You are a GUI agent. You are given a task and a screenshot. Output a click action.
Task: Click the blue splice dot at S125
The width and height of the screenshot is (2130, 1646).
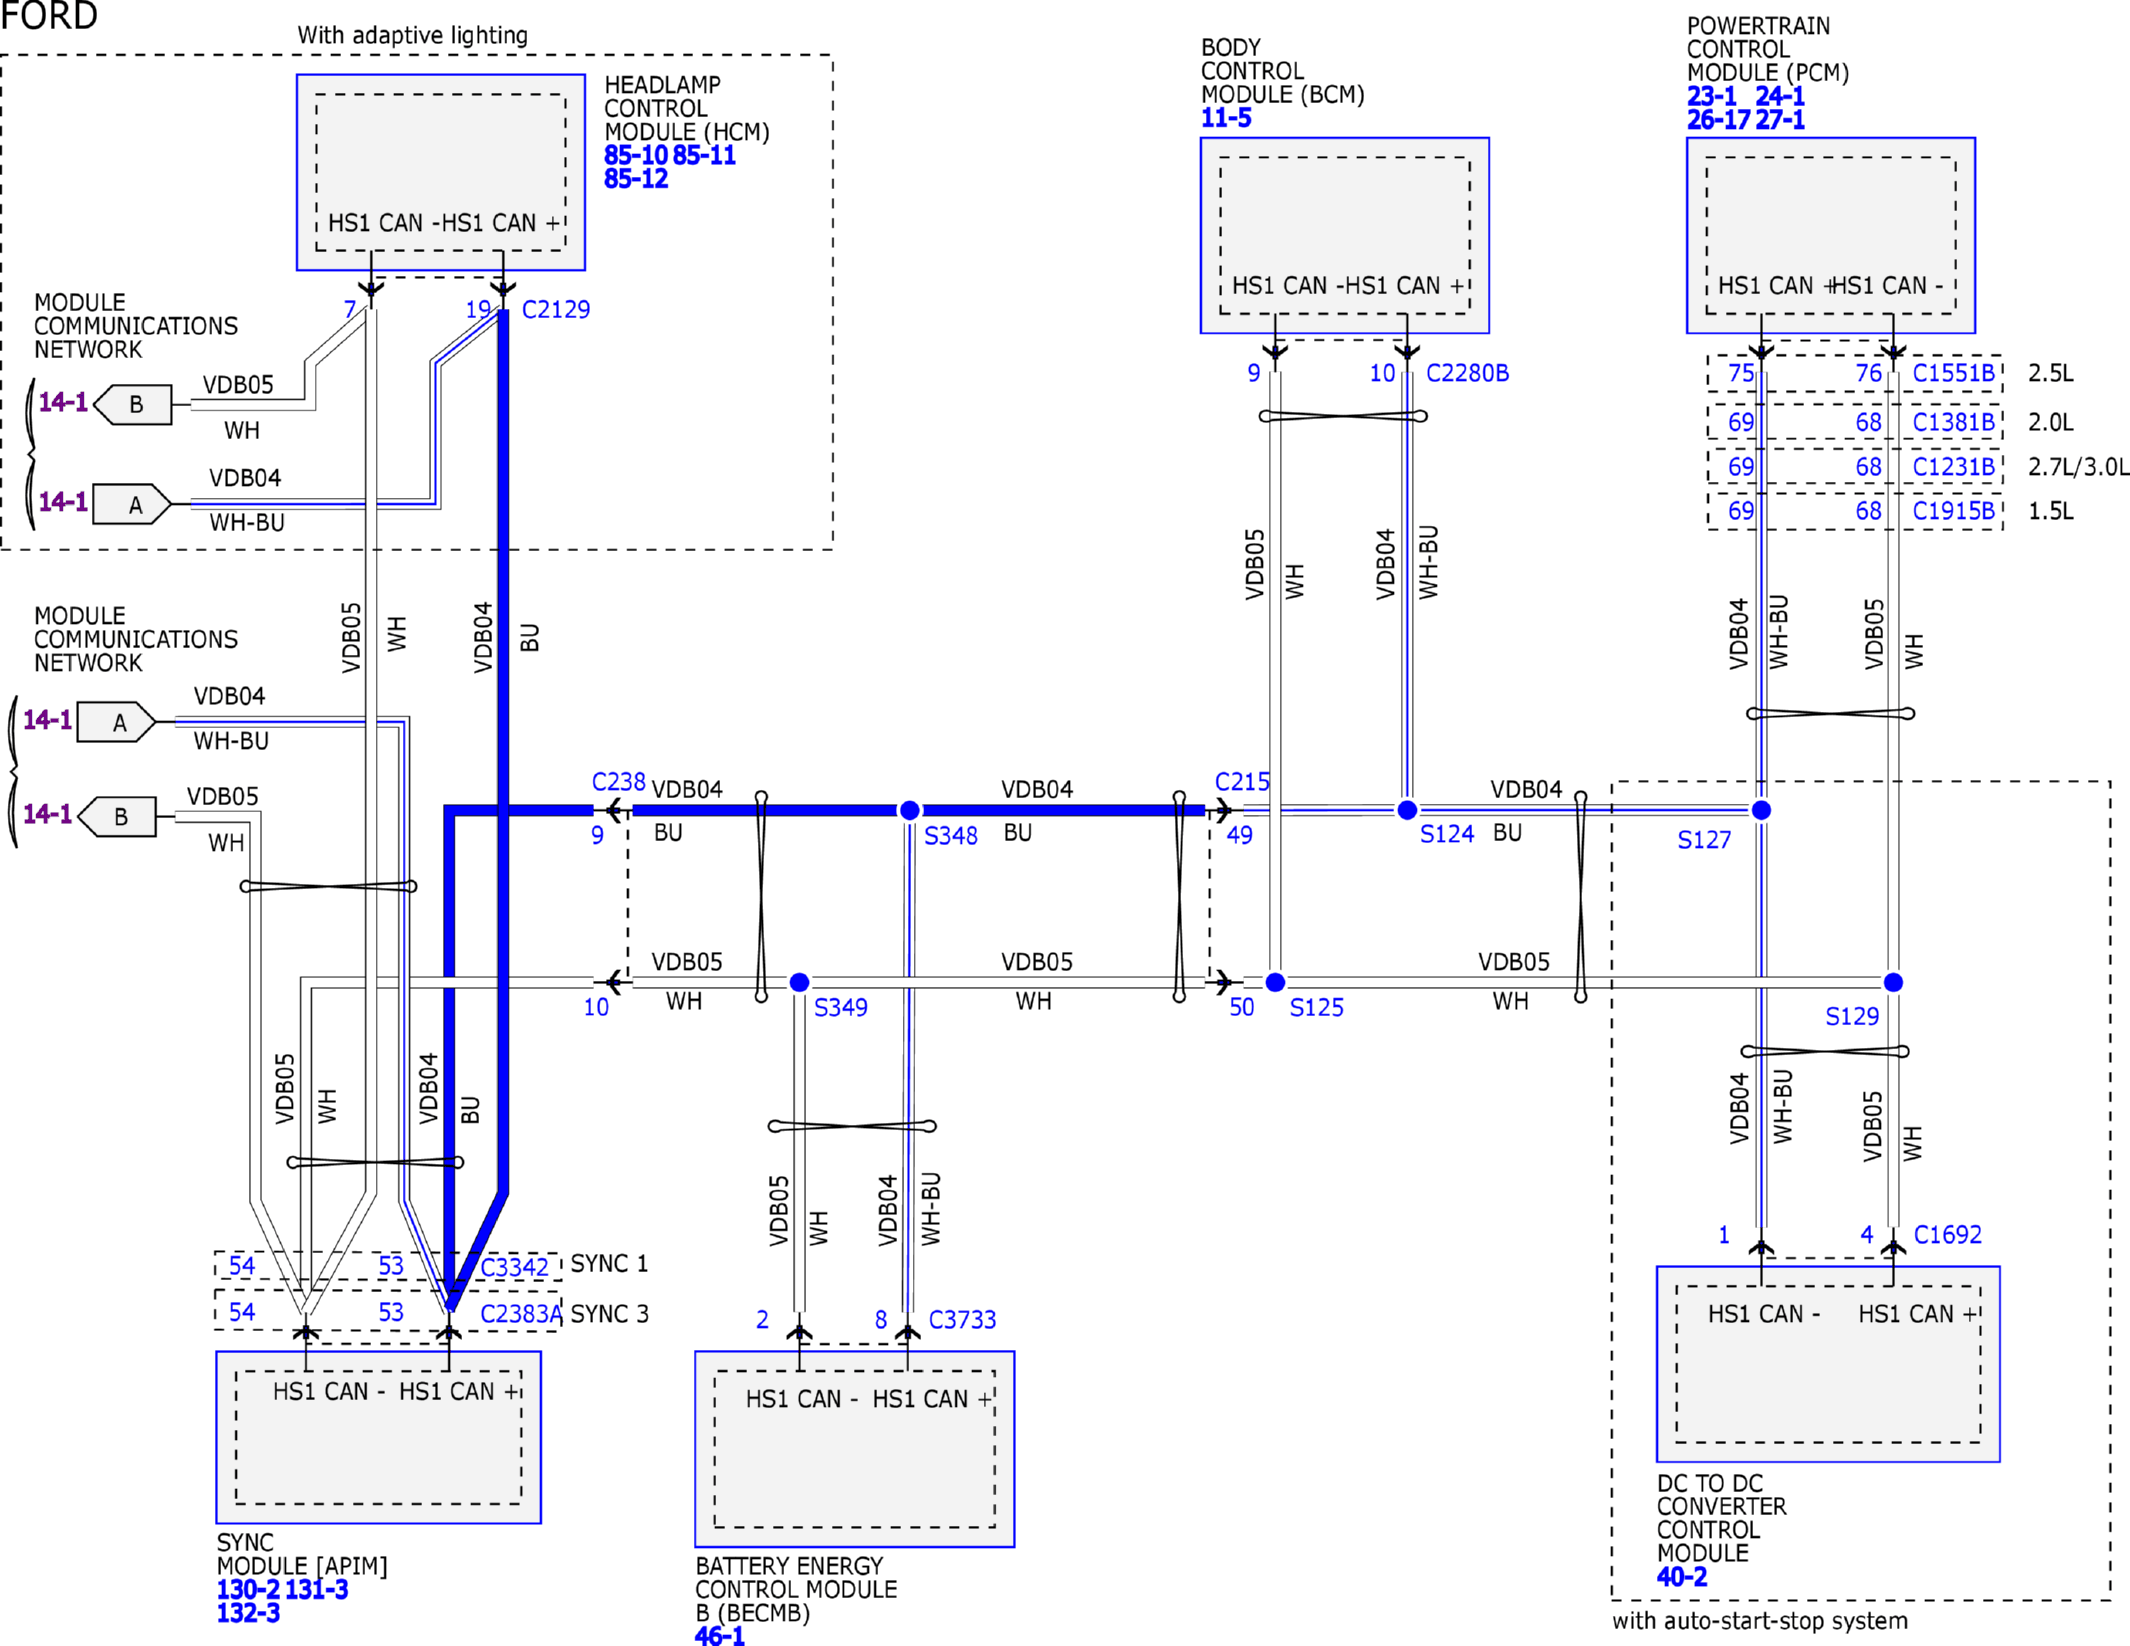[x=1275, y=983]
